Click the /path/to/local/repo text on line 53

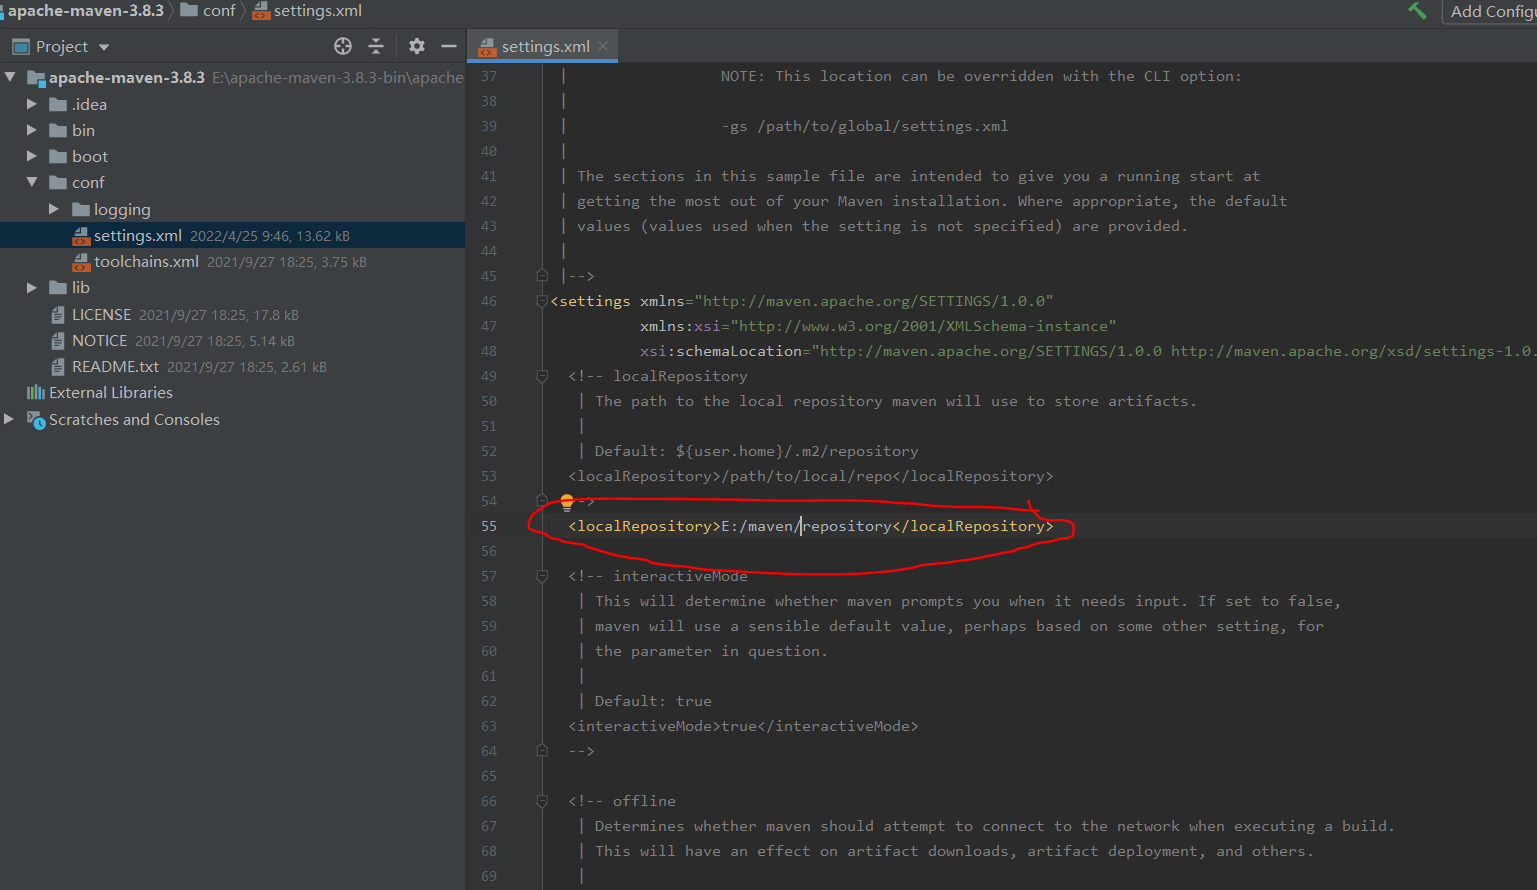pyautogui.click(x=806, y=476)
